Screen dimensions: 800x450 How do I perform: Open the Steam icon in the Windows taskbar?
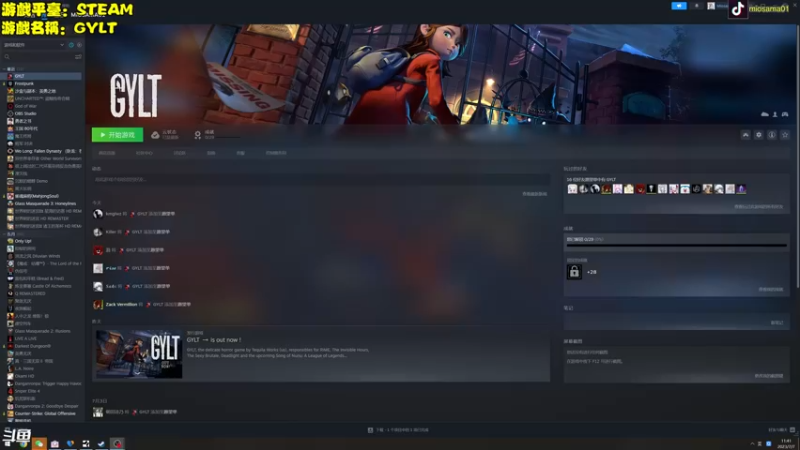click(101, 443)
